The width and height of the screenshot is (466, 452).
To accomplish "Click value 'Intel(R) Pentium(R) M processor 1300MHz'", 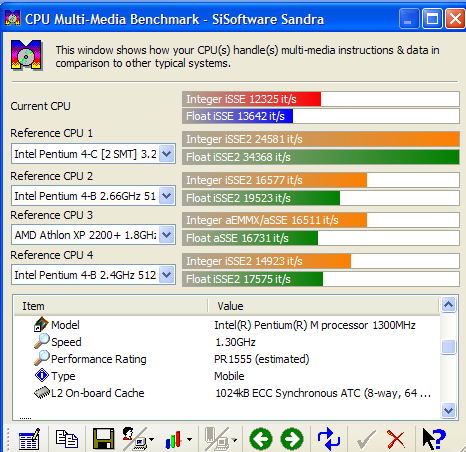I will click(x=315, y=325).
